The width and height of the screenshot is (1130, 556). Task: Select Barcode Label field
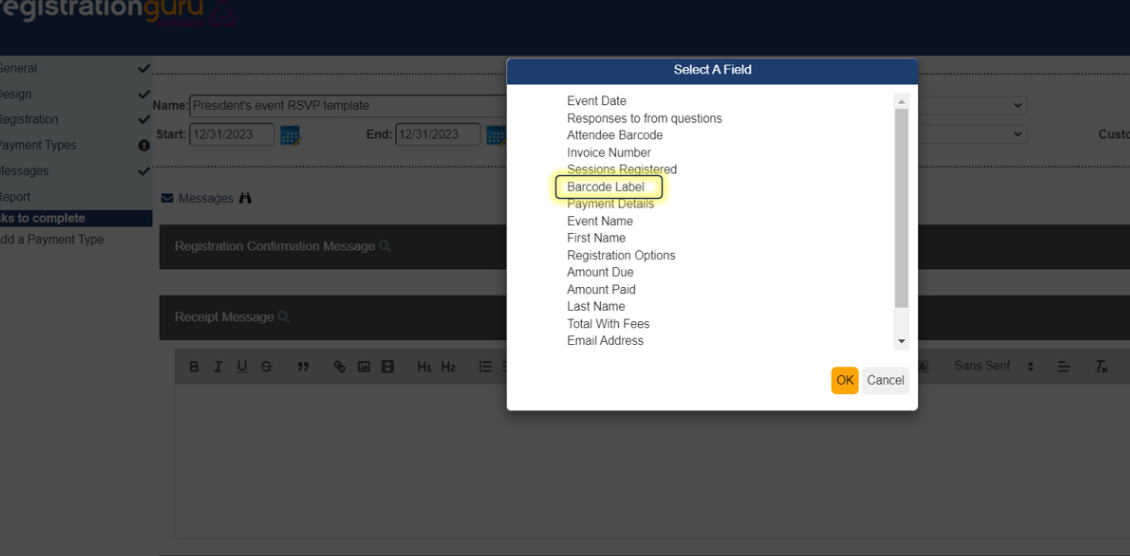coord(605,187)
